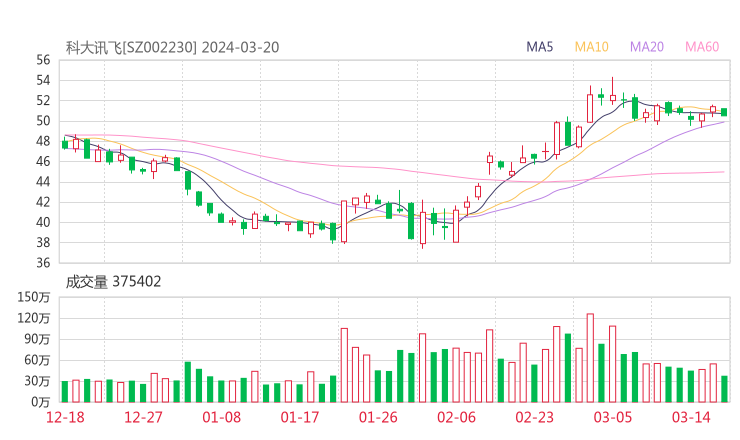Click the 52 price axis label

coord(43,101)
